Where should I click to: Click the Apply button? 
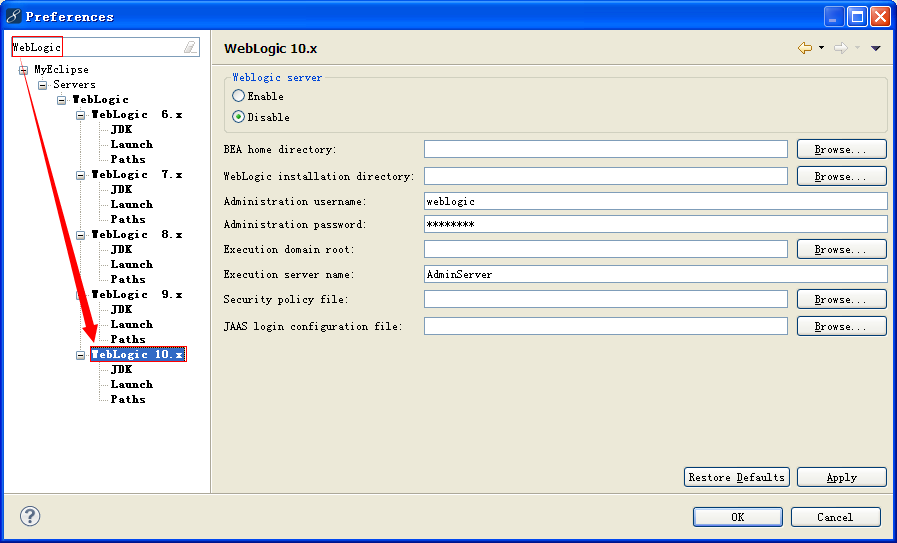842,477
